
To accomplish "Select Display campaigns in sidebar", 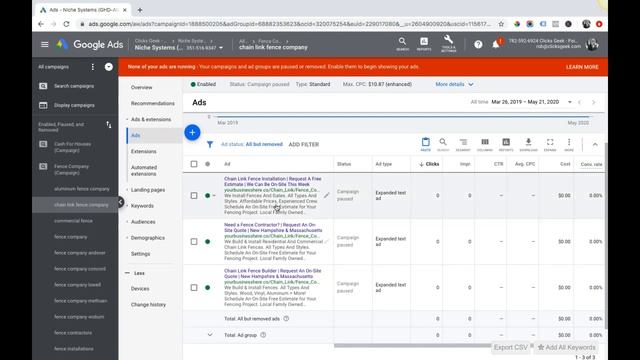I will tap(74, 105).
